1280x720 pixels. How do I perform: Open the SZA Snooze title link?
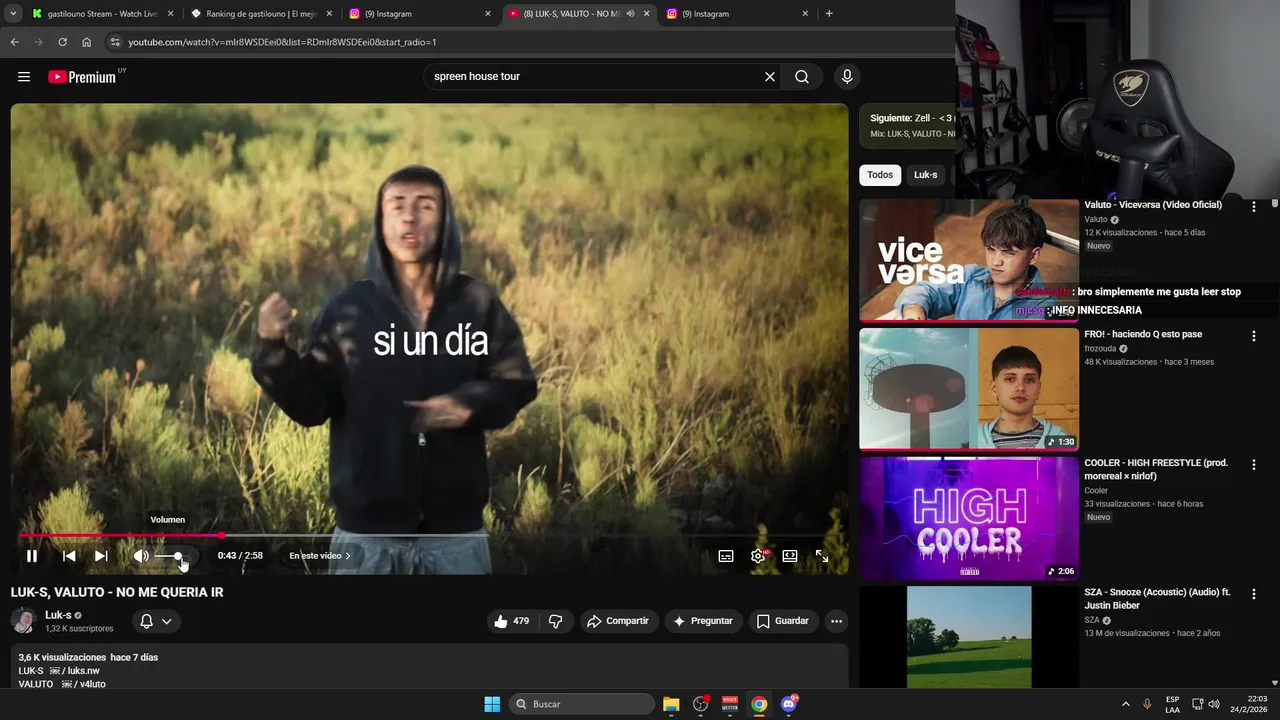[x=1157, y=599]
